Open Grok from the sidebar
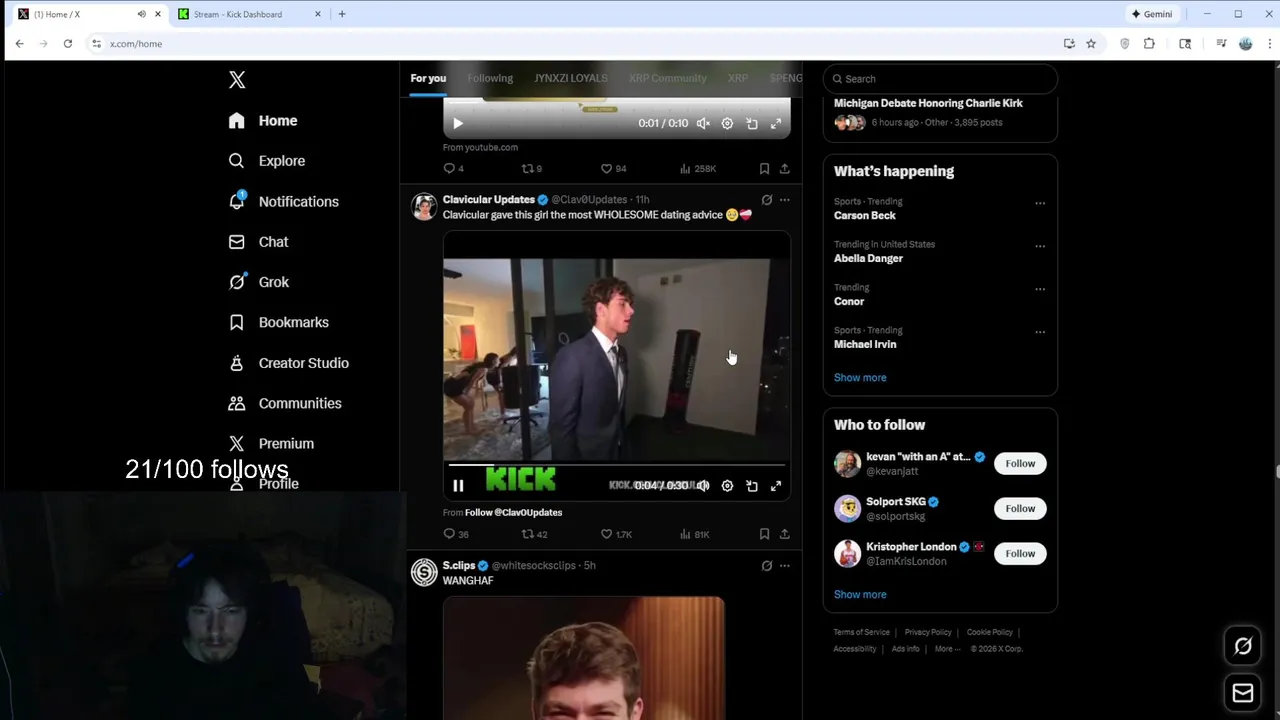 click(258, 282)
